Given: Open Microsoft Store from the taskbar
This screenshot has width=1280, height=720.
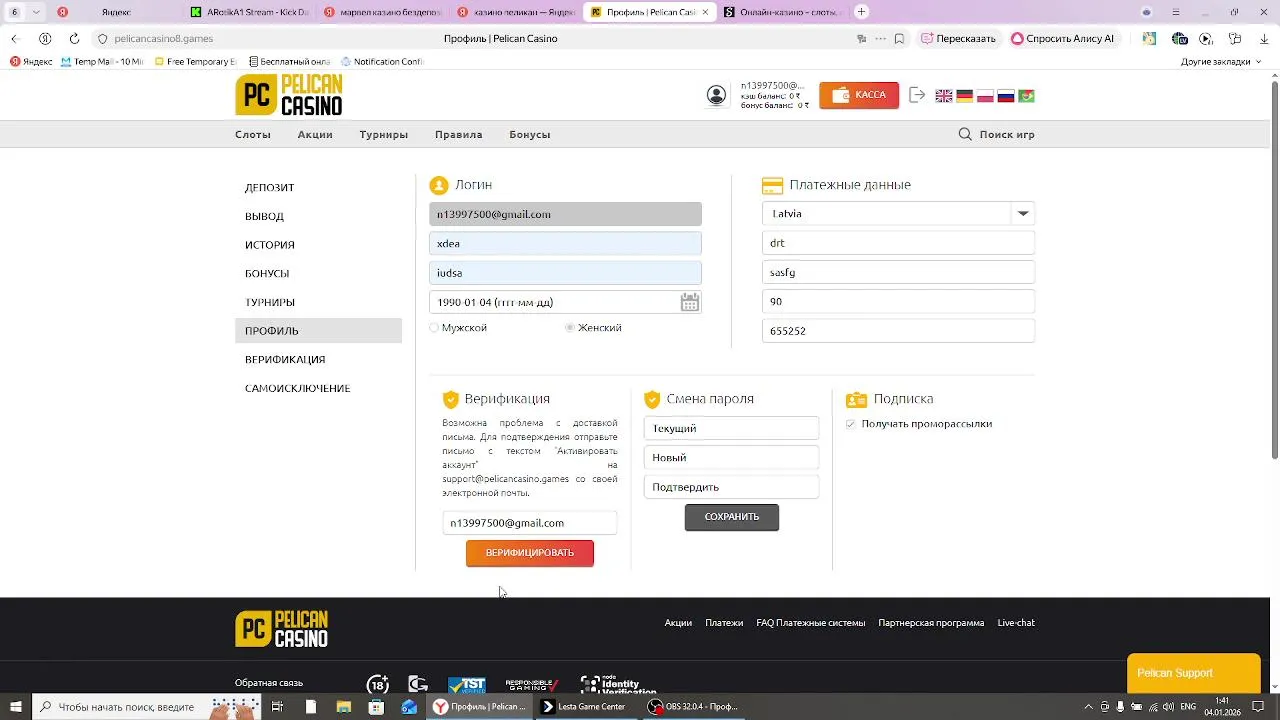Looking at the screenshot, I should click(376, 706).
